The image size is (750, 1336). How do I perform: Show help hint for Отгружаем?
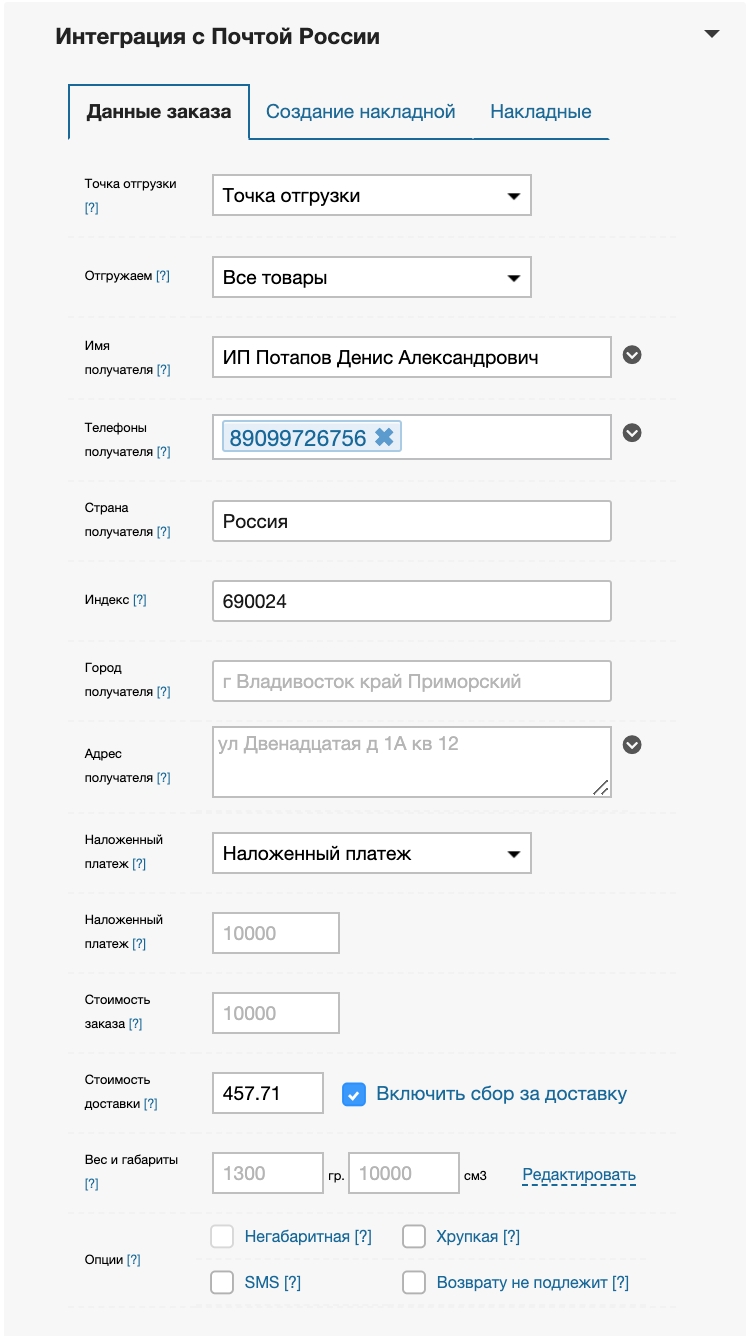point(163,276)
